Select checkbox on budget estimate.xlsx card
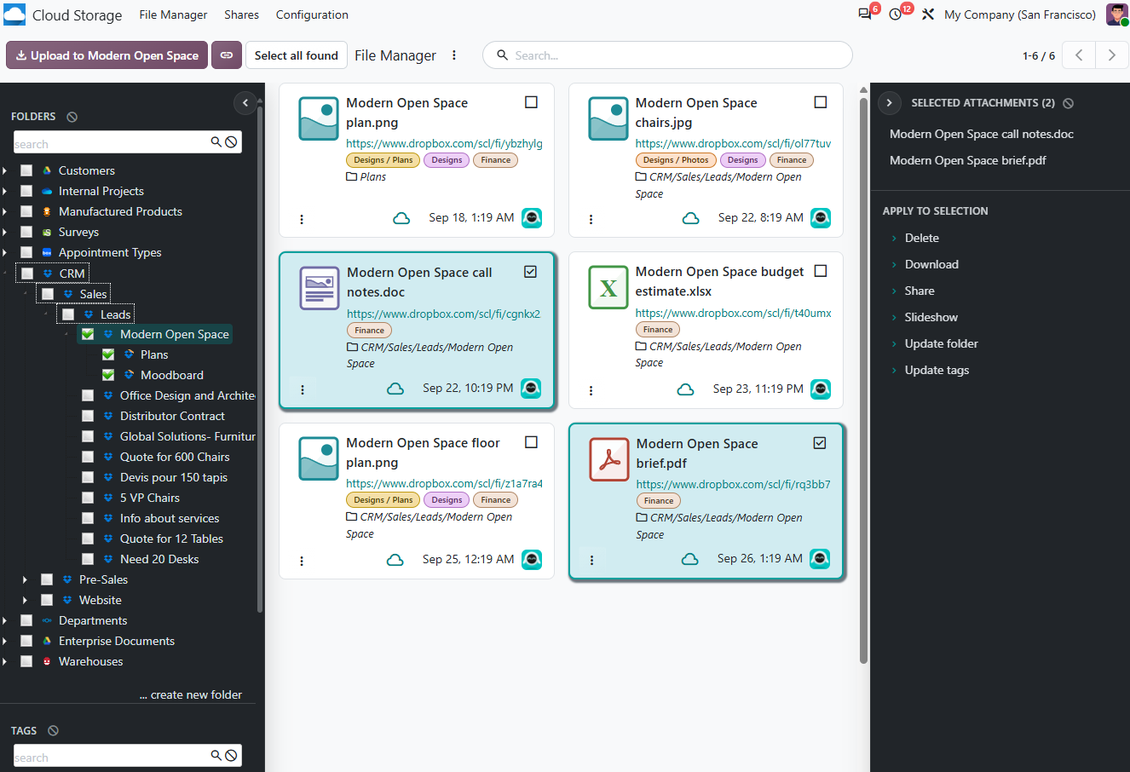Viewport: 1130px width, 772px height. (x=820, y=271)
